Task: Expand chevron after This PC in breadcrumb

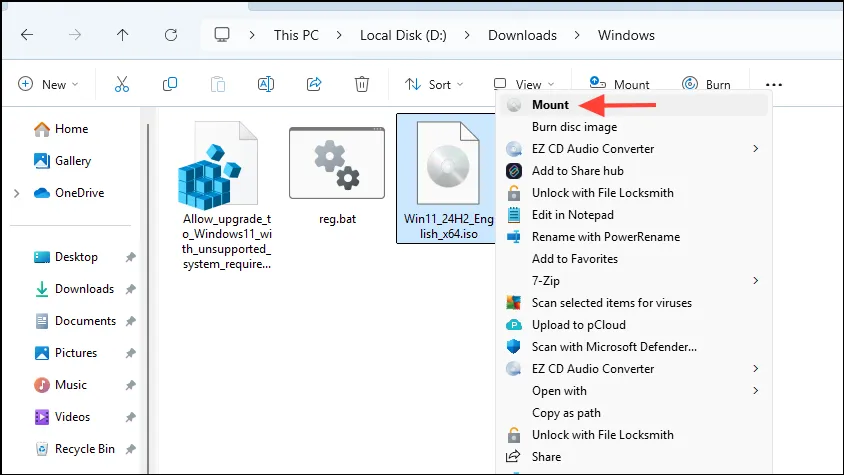Action: [339, 35]
